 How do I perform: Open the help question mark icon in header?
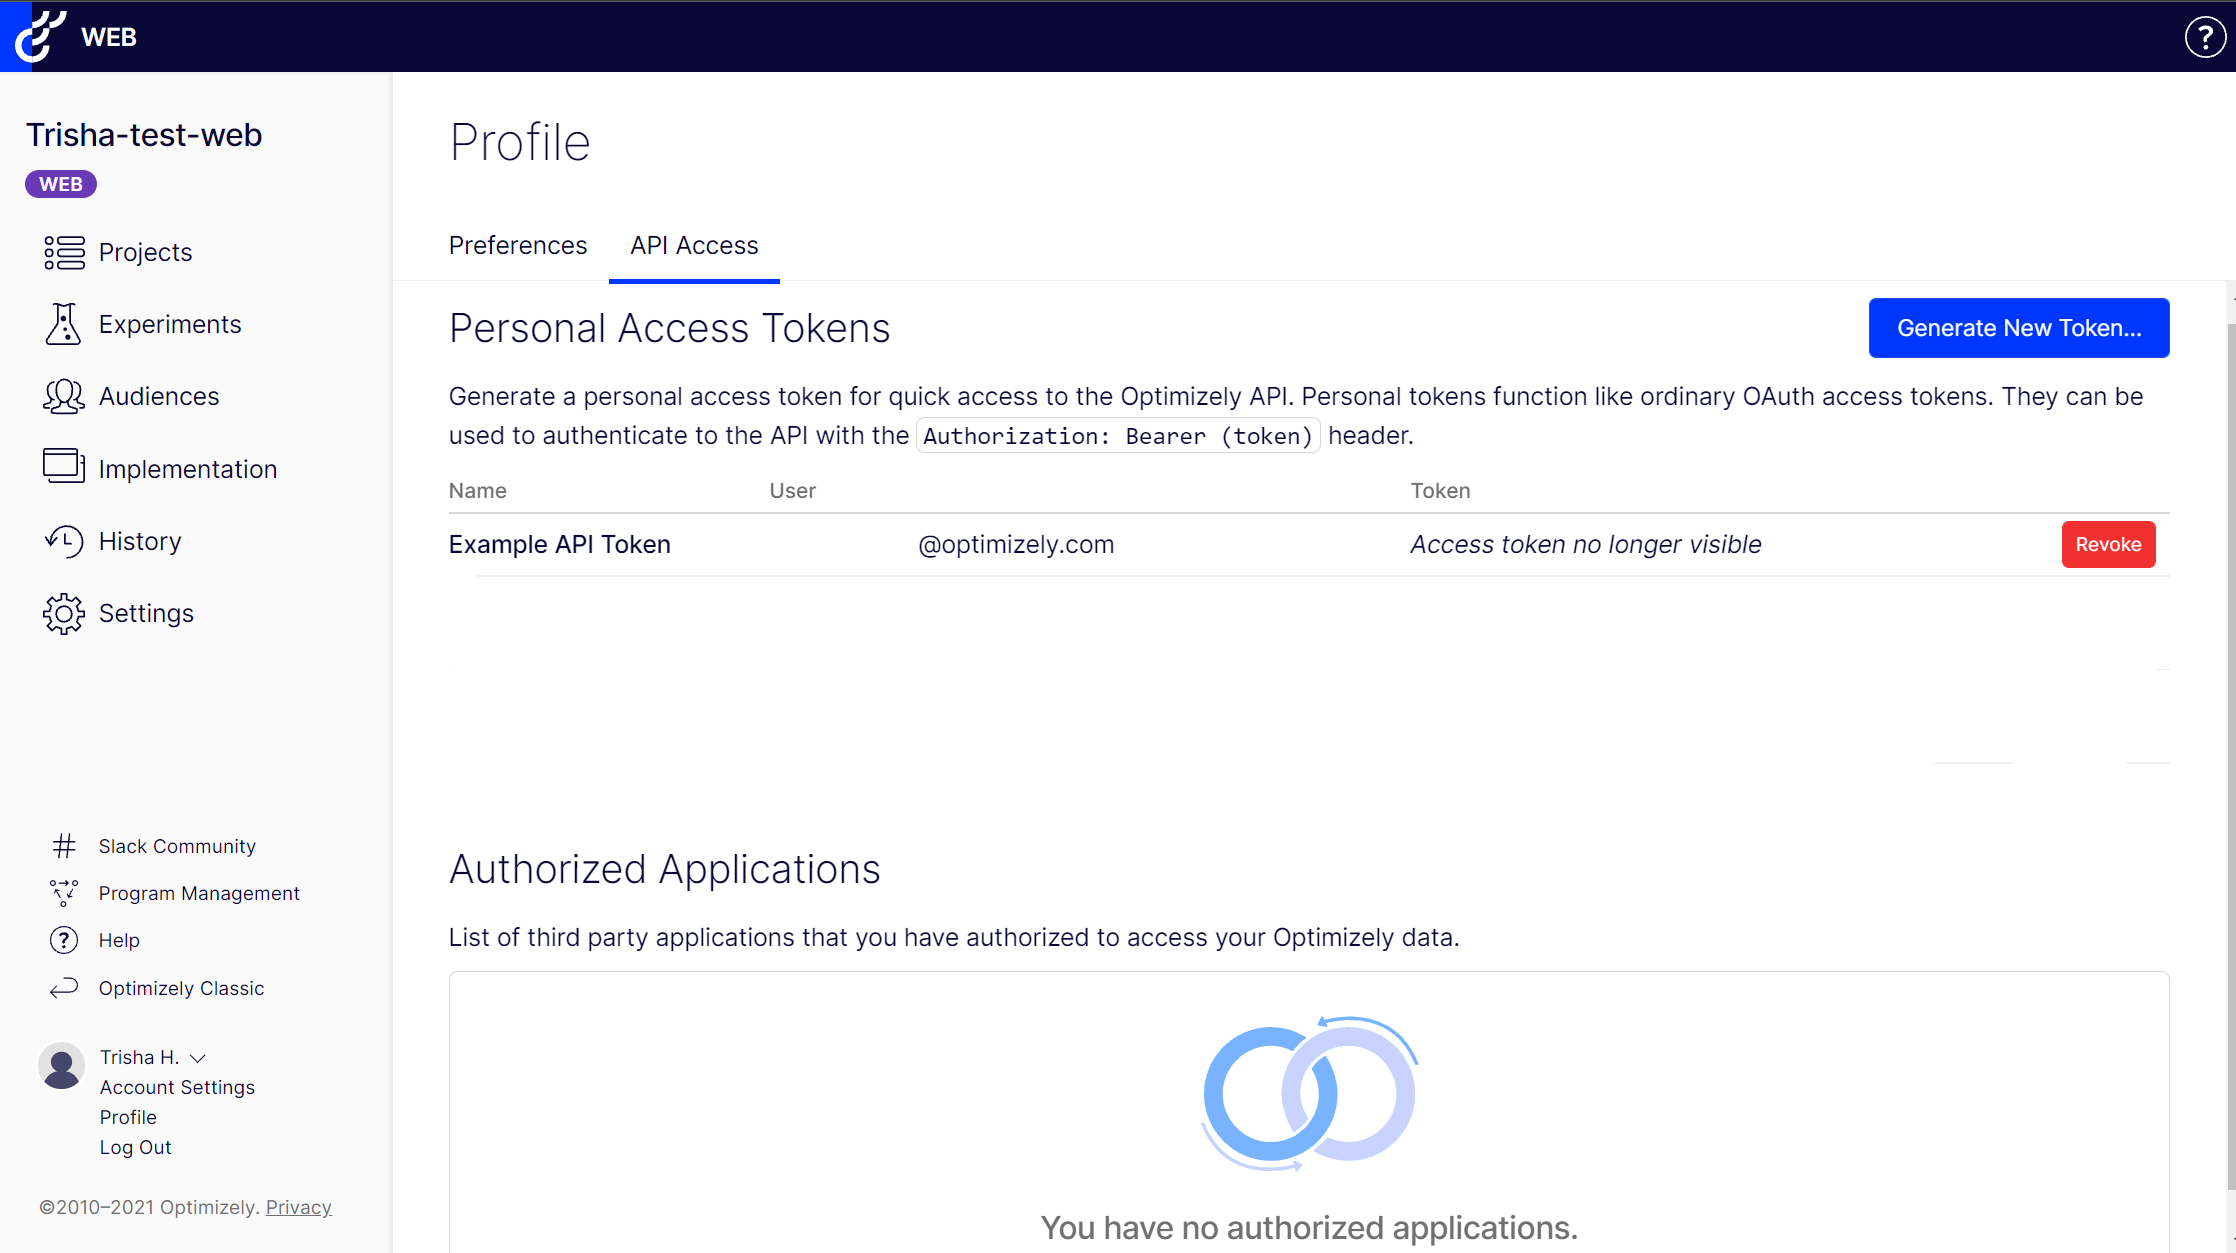[2205, 37]
